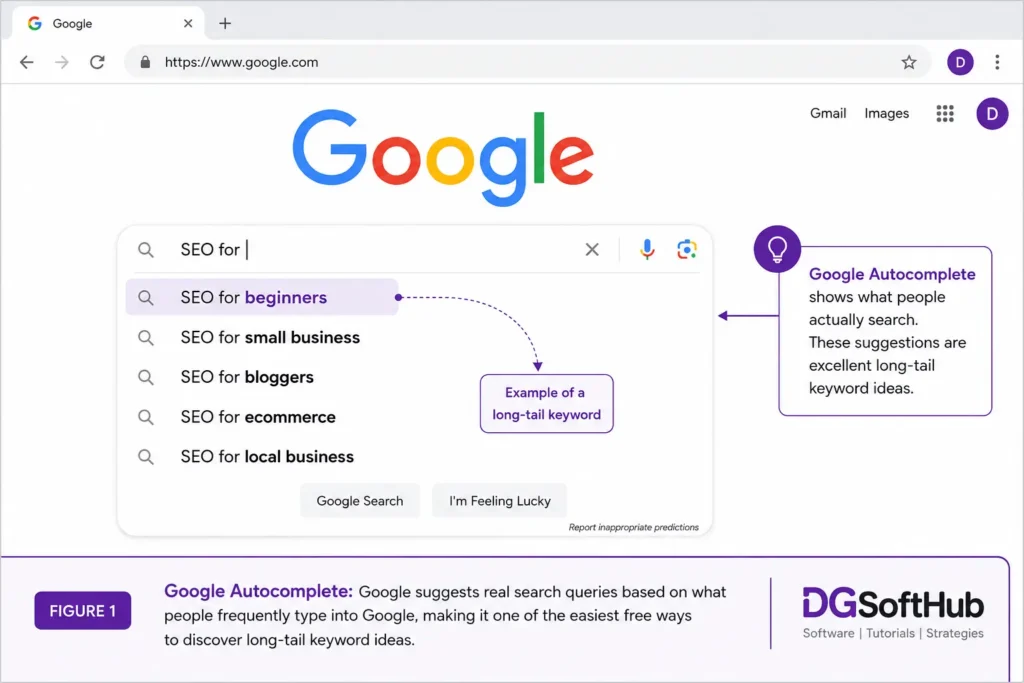Image resolution: width=1024 pixels, height=683 pixels.
Task: Reload the page with the refresh icon
Action: (x=97, y=62)
